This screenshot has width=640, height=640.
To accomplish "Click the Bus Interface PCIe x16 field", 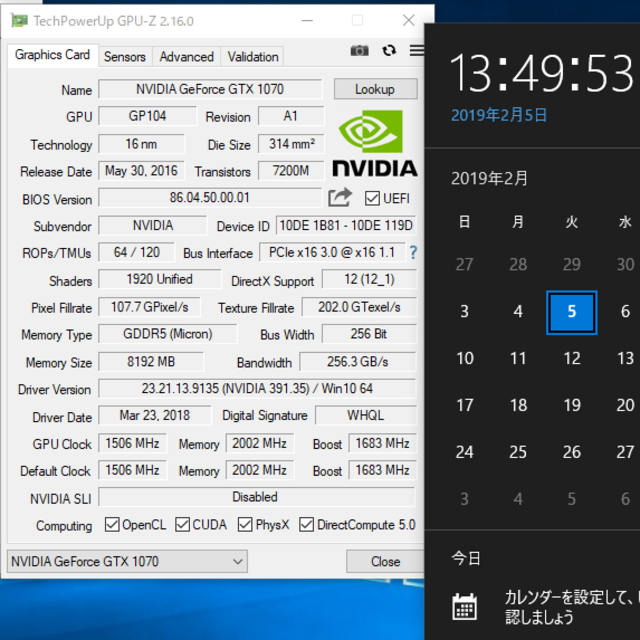I will (x=332, y=252).
